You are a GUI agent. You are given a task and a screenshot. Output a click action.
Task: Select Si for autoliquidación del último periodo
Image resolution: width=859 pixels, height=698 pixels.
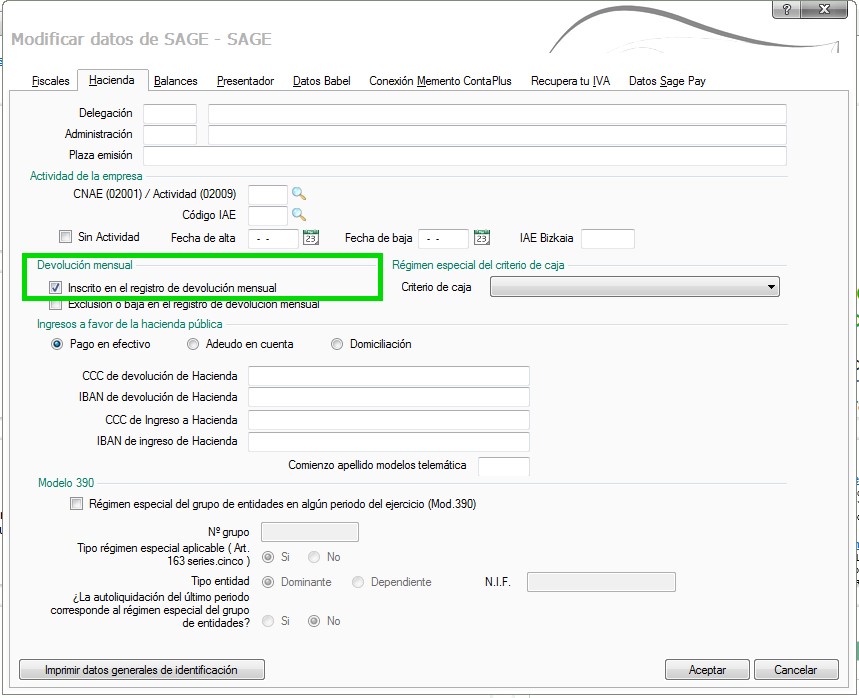click(x=268, y=621)
